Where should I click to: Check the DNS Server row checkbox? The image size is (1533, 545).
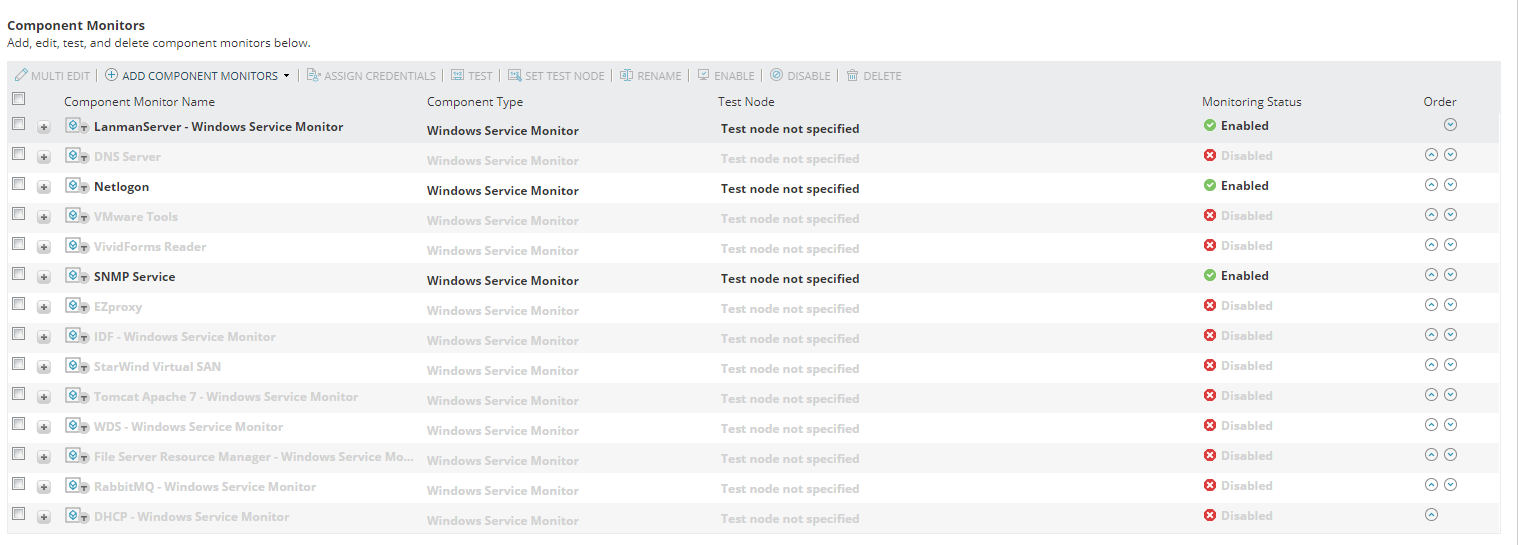[18, 155]
